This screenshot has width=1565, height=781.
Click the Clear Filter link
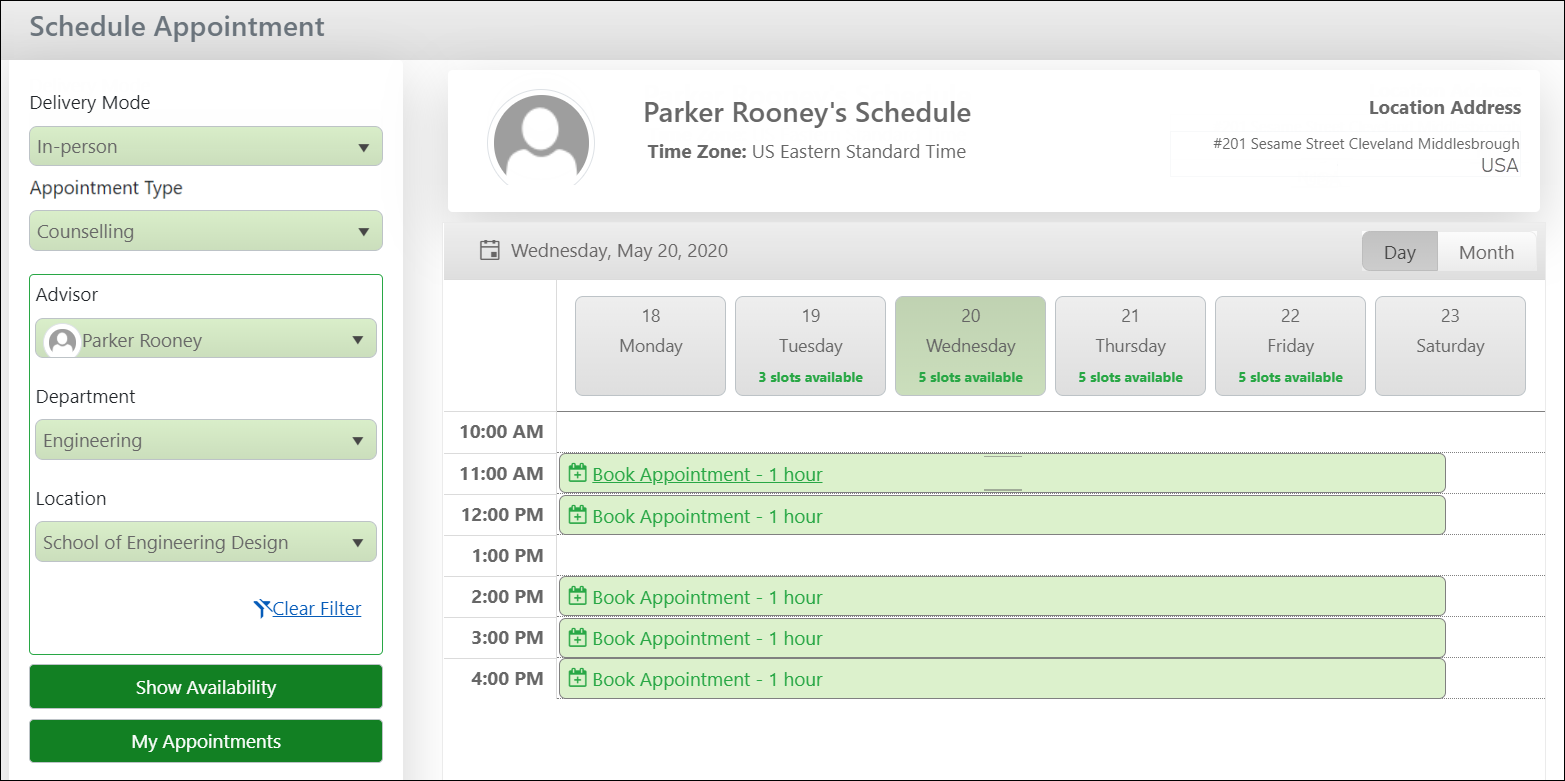pos(317,608)
